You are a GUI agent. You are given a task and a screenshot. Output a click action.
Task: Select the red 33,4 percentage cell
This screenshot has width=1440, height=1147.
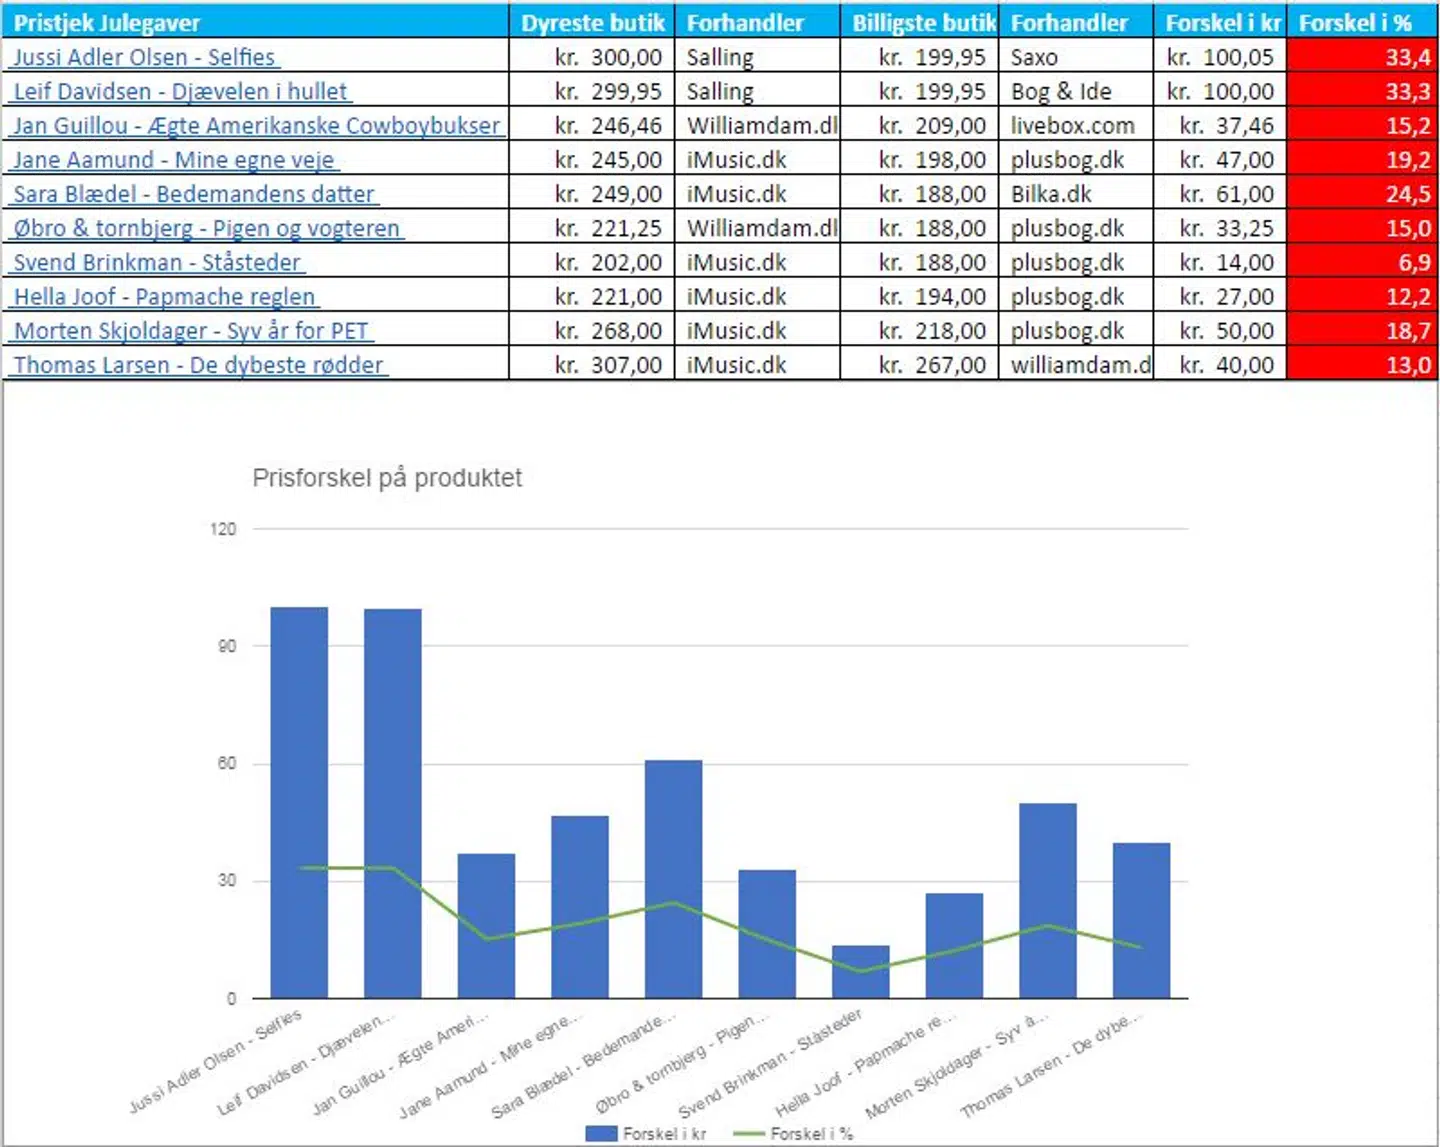click(1362, 57)
